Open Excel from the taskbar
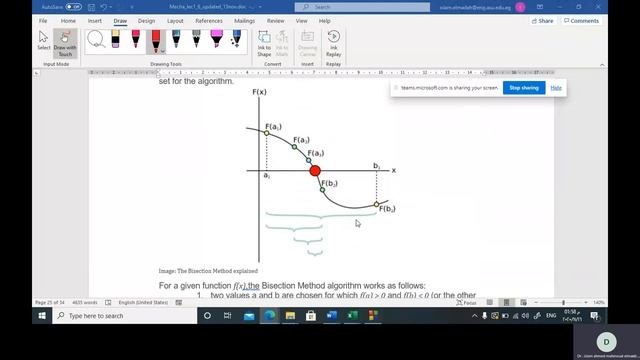The image size is (640, 360). click(353, 316)
